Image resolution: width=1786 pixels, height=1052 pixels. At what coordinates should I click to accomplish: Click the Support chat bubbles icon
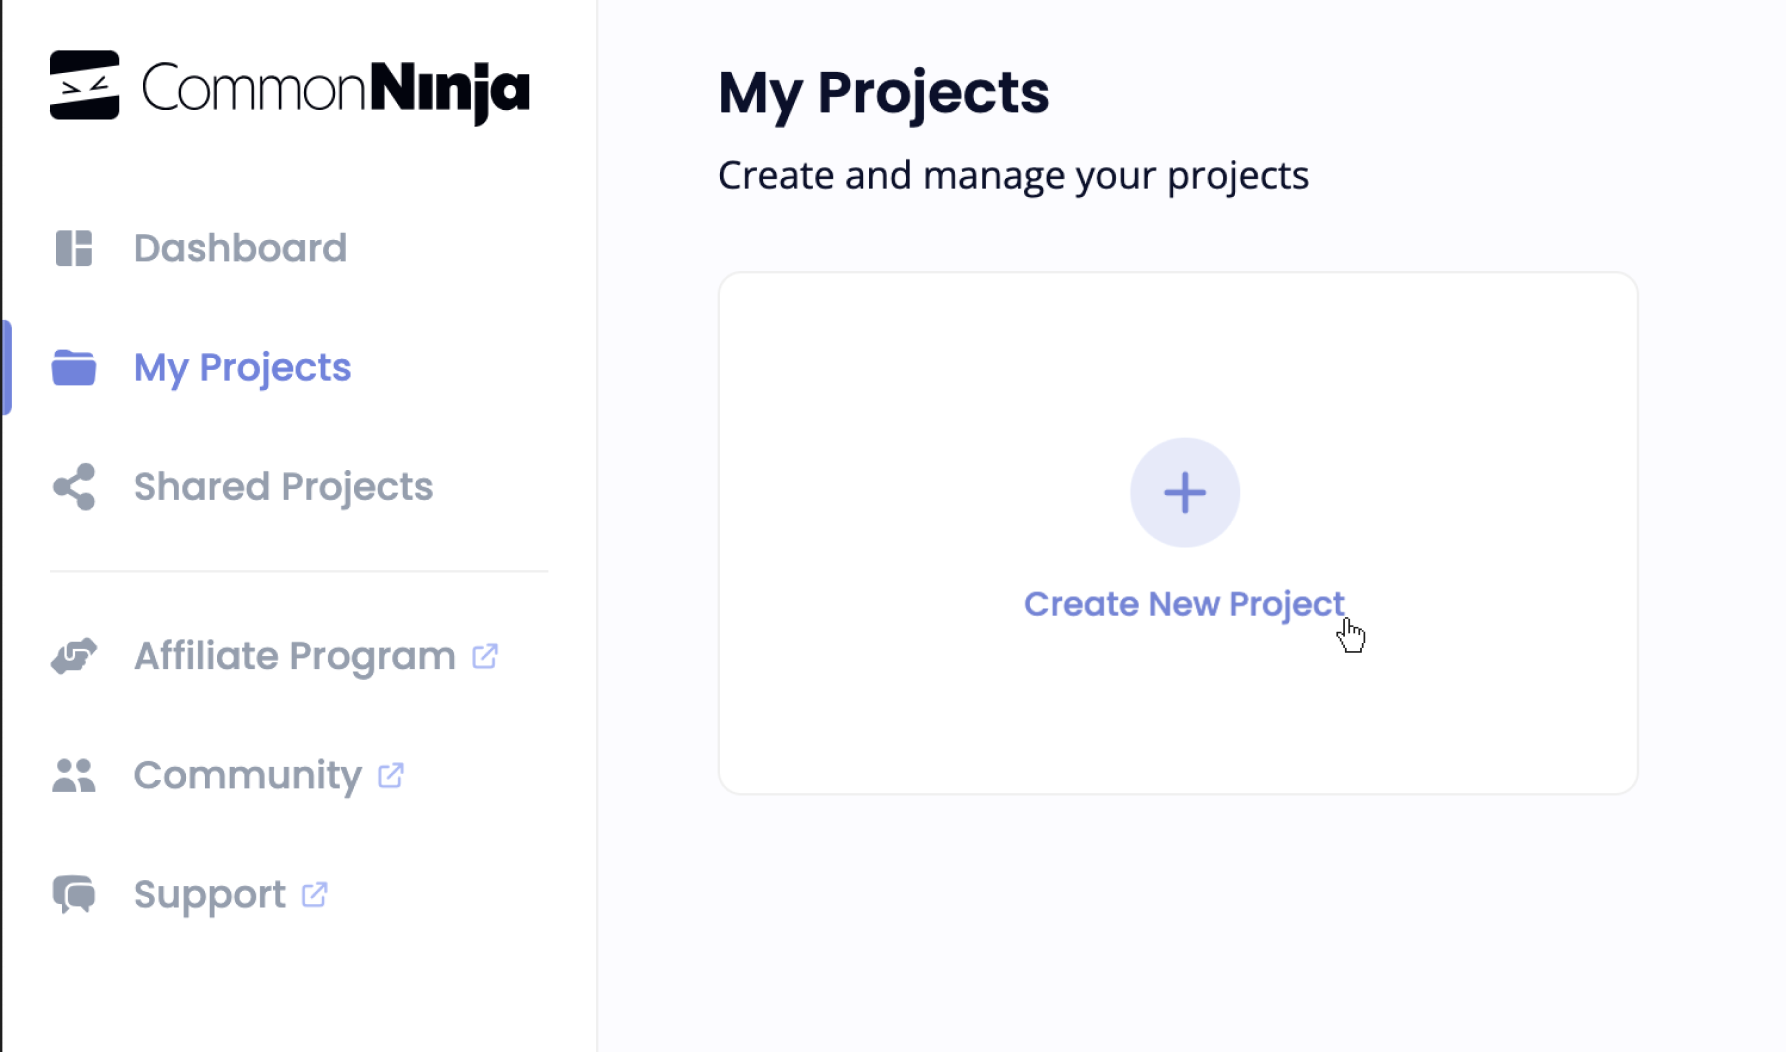(74, 894)
